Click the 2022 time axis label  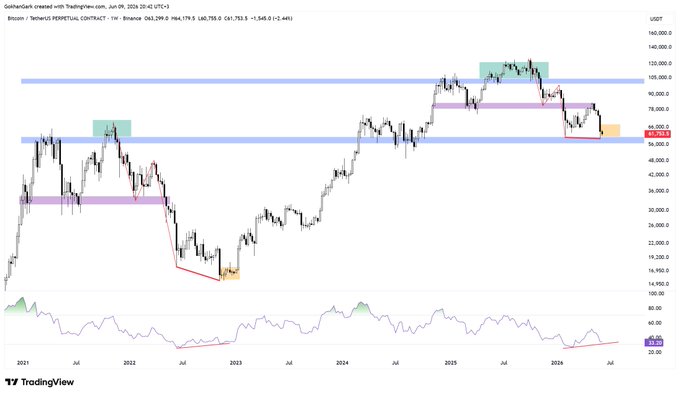129,362
